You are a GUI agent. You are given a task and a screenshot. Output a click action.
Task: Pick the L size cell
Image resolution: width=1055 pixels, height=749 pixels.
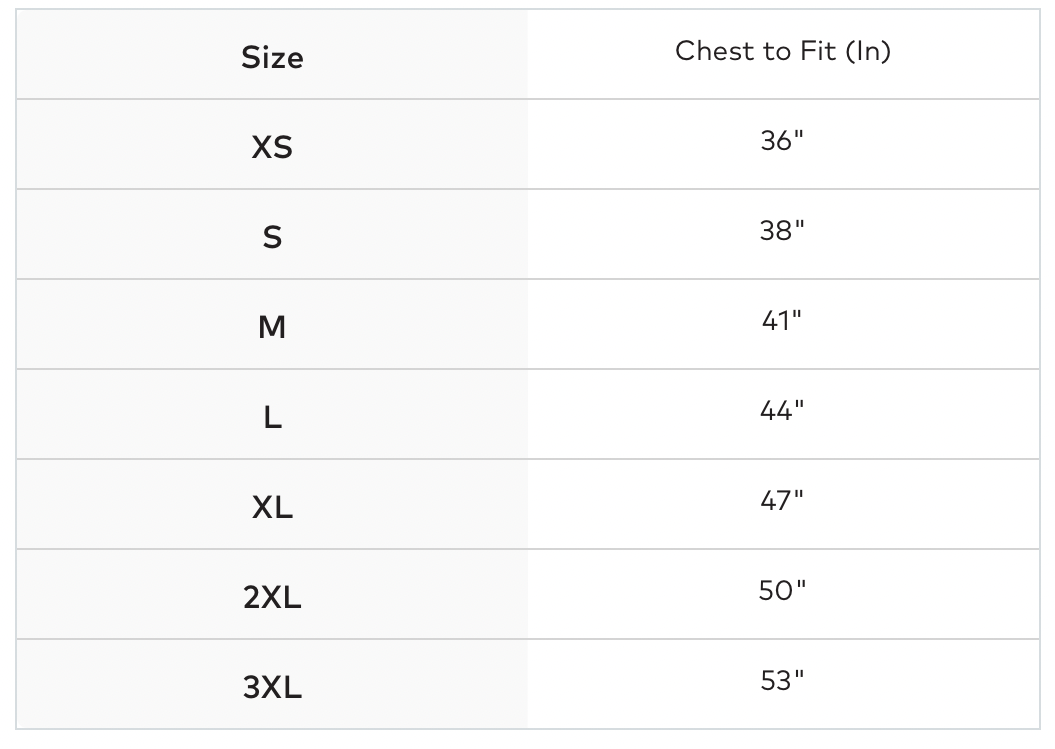tap(272, 418)
